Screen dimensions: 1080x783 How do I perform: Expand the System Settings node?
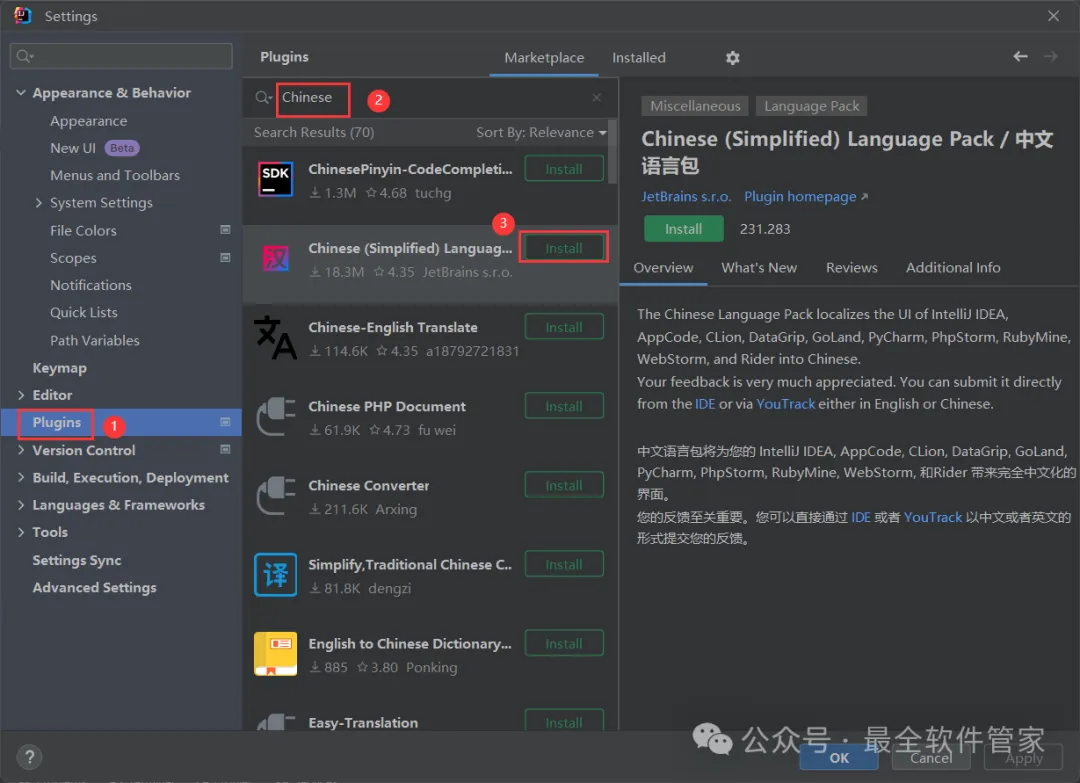(39, 202)
